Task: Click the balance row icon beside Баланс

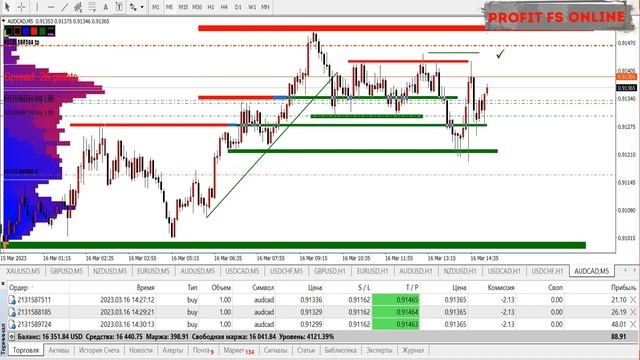Action: coord(12,337)
